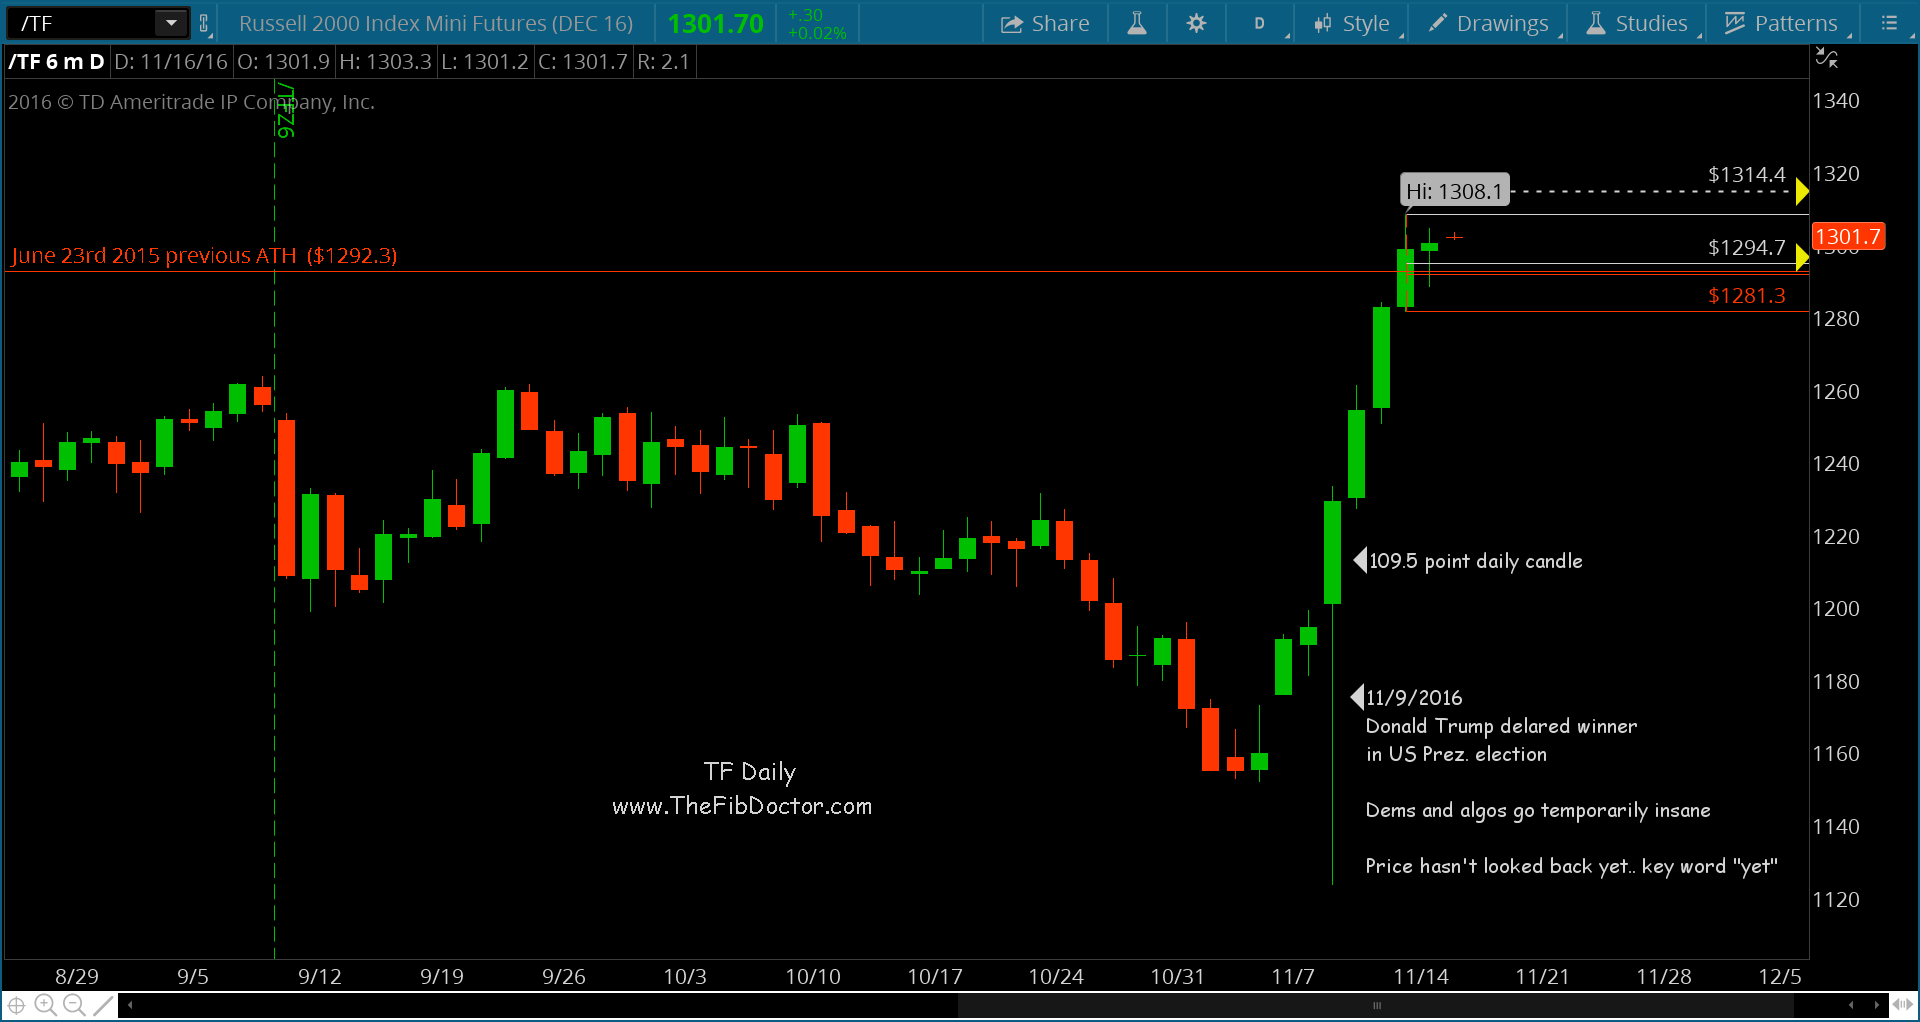This screenshot has height=1022, width=1920.
Task: Open the symbol dropdown arrow next to /TF
Action: (171, 22)
